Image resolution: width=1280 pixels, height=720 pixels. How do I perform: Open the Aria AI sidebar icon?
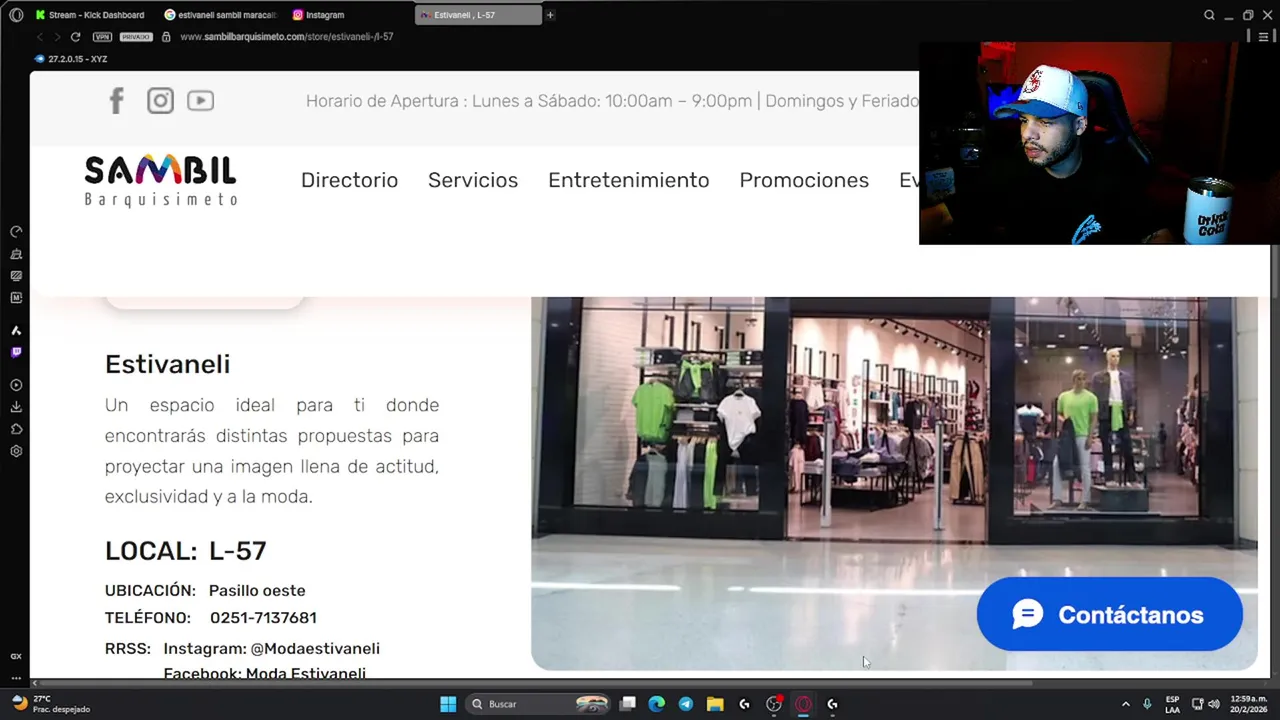click(16, 331)
